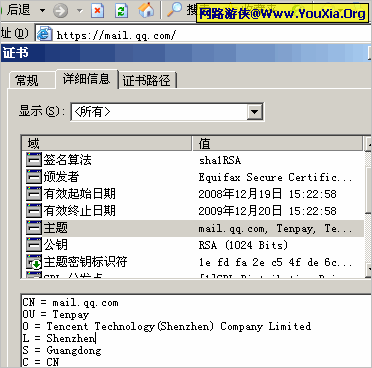
Task: Switch to the 常规 tab
Action: point(31,80)
